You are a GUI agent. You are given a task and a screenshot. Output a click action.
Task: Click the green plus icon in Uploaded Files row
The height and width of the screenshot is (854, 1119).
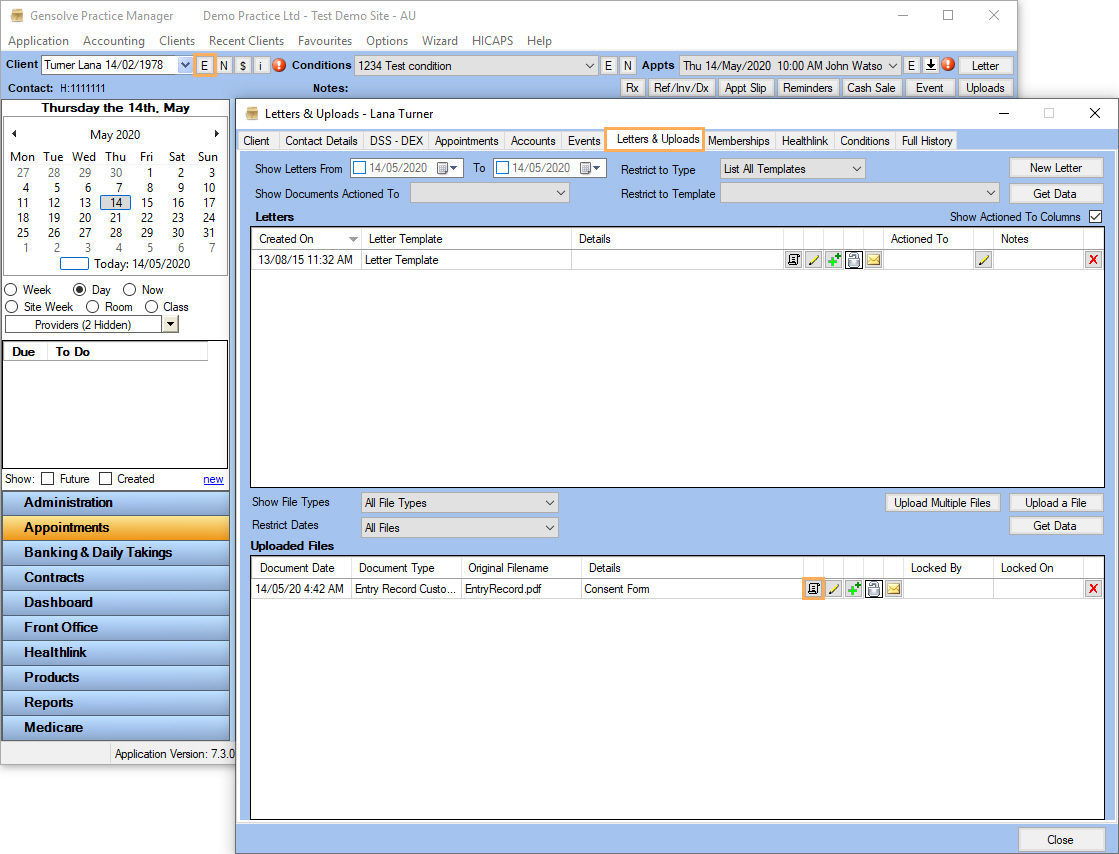[853, 589]
